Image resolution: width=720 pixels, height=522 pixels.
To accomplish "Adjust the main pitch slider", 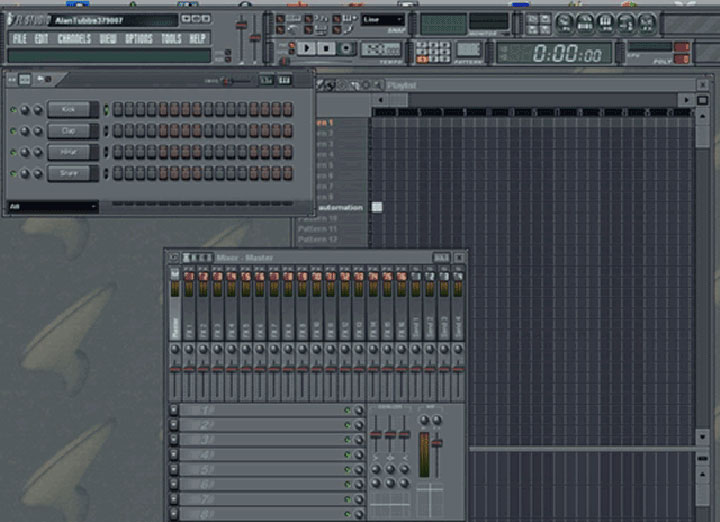I will (255, 39).
